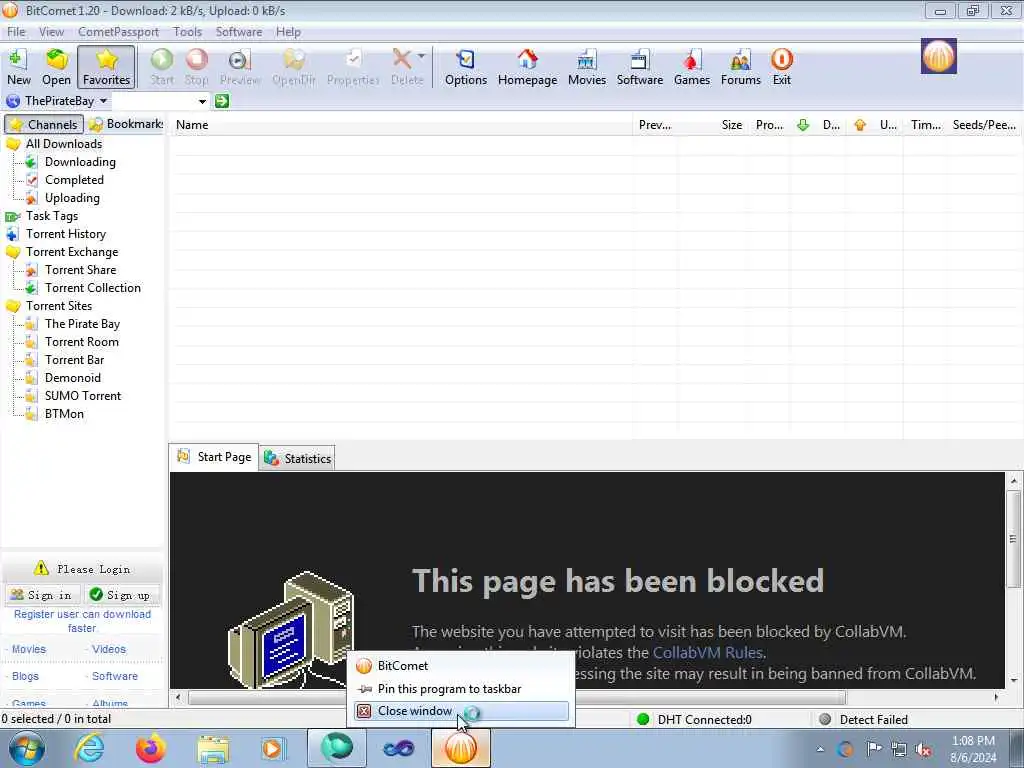
Task: Open BTMon site entry
Action: click(x=64, y=413)
